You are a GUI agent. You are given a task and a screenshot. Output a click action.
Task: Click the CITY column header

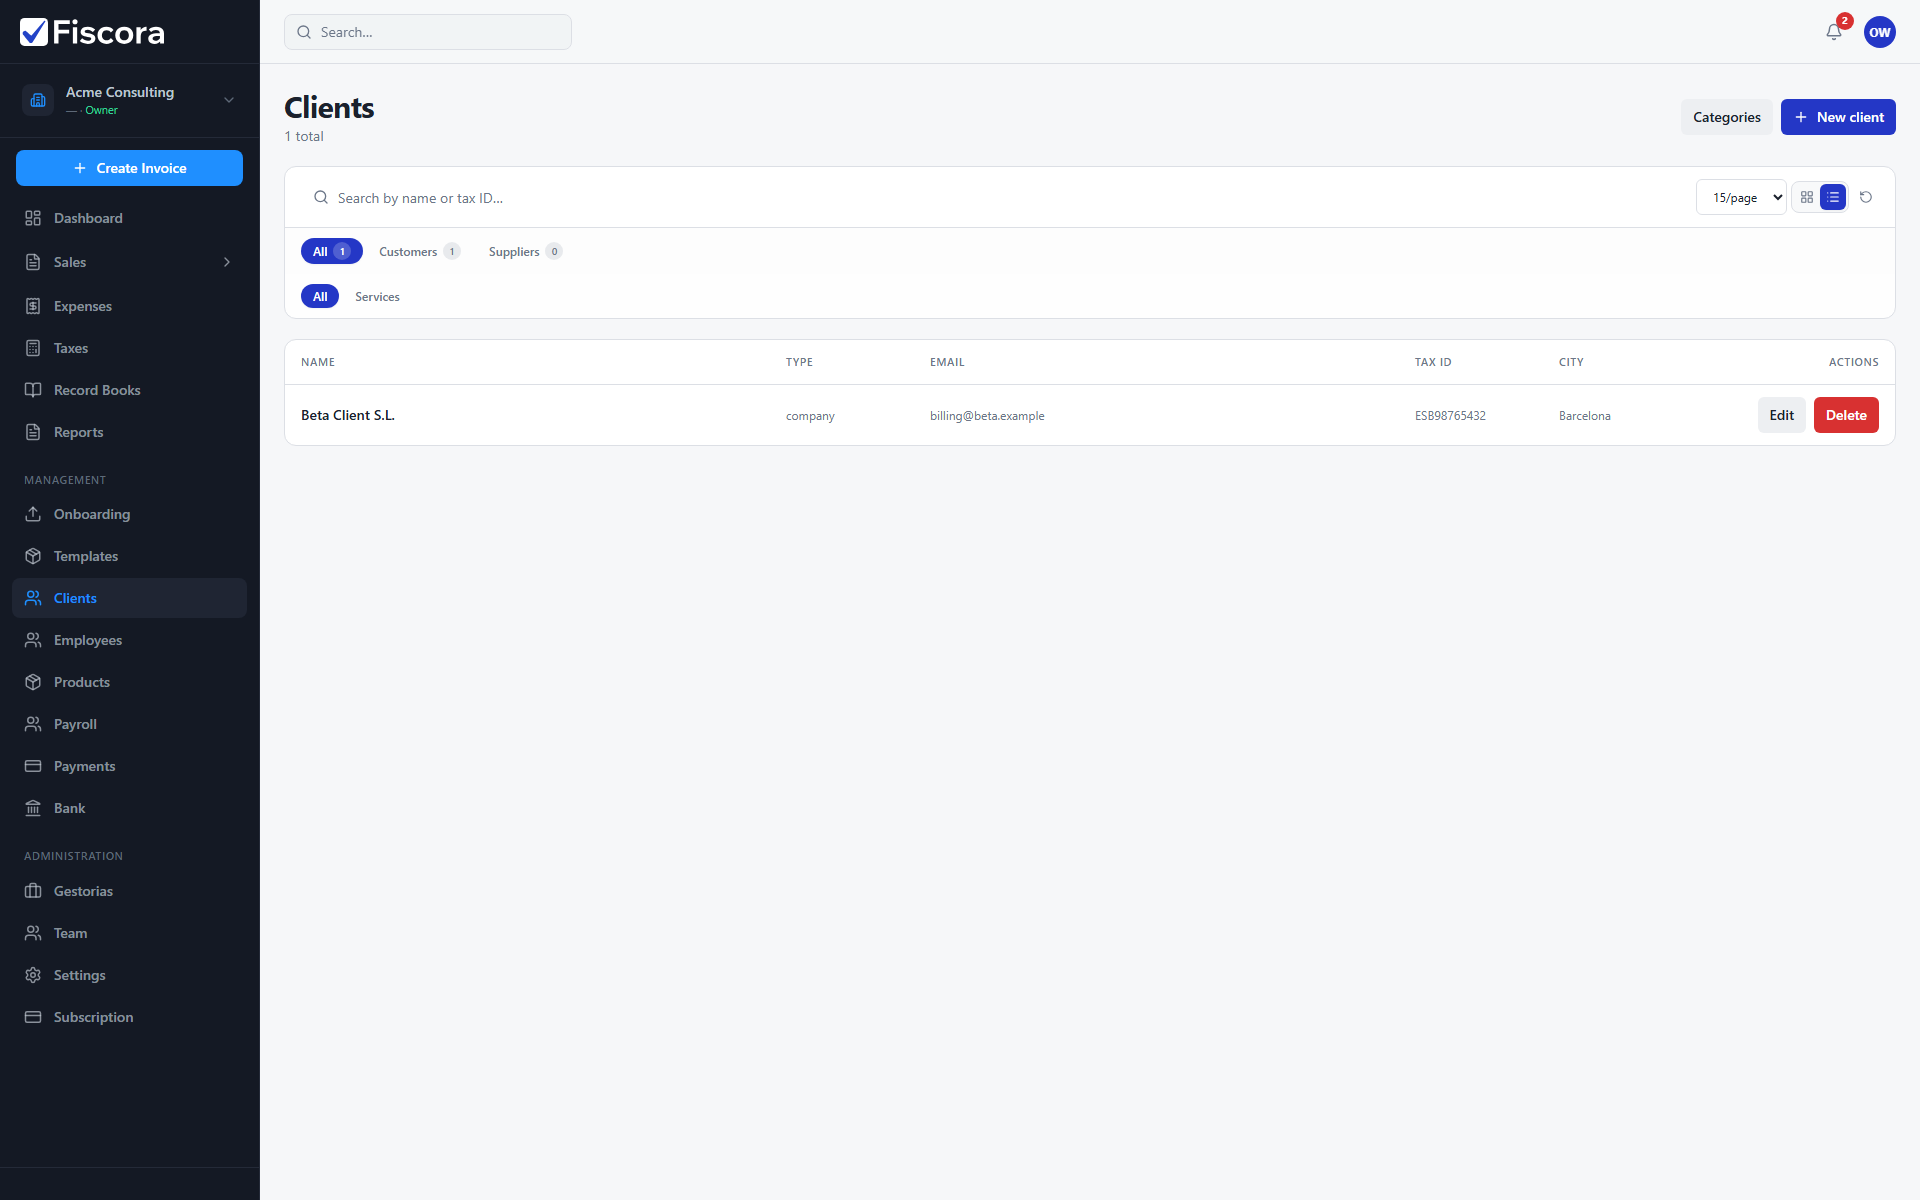(1571, 362)
